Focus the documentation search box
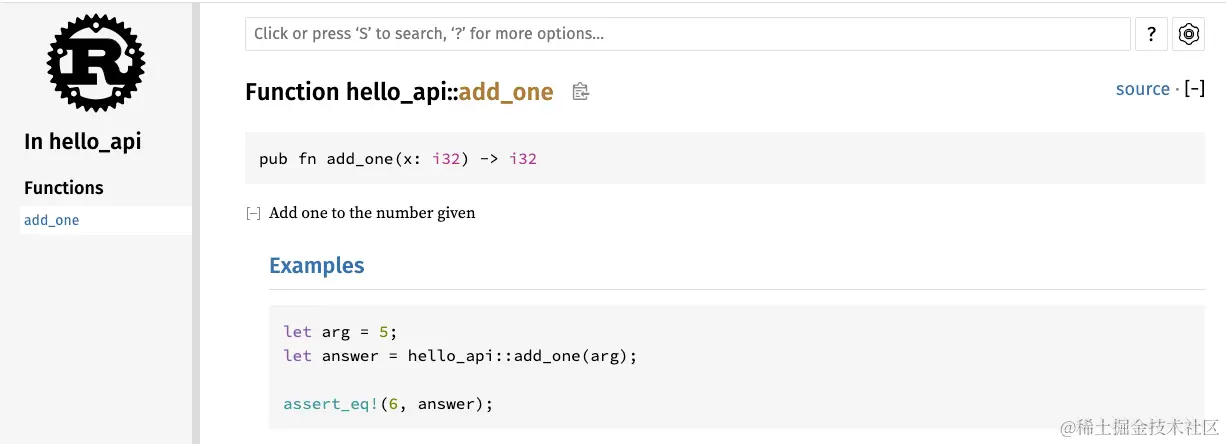This screenshot has width=1226, height=444. pos(687,34)
